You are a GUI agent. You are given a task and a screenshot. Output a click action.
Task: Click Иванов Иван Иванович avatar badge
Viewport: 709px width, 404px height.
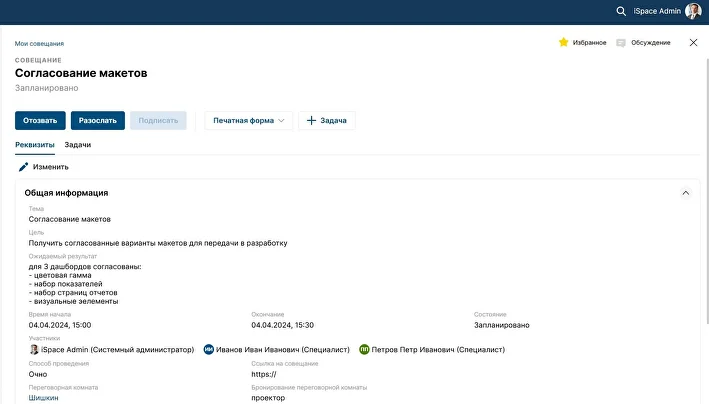(x=209, y=350)
